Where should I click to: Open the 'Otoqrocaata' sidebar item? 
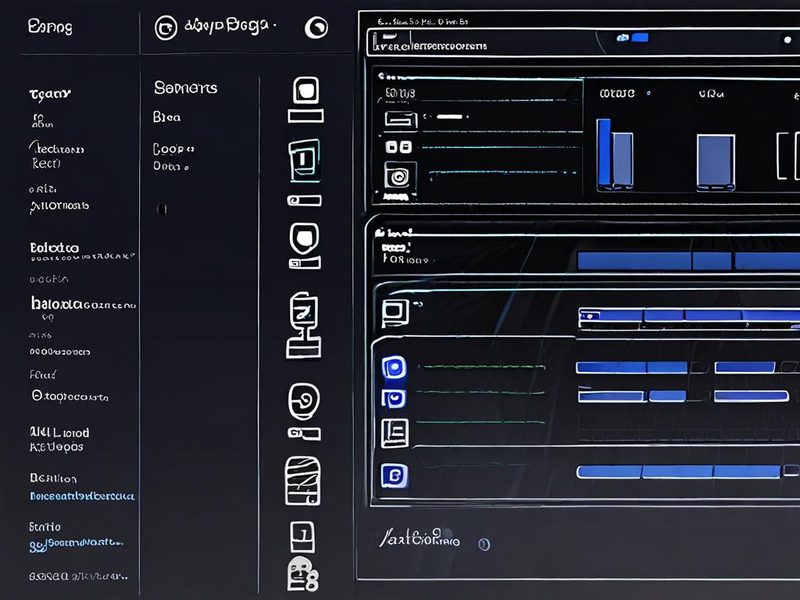[x=70, y=396]
